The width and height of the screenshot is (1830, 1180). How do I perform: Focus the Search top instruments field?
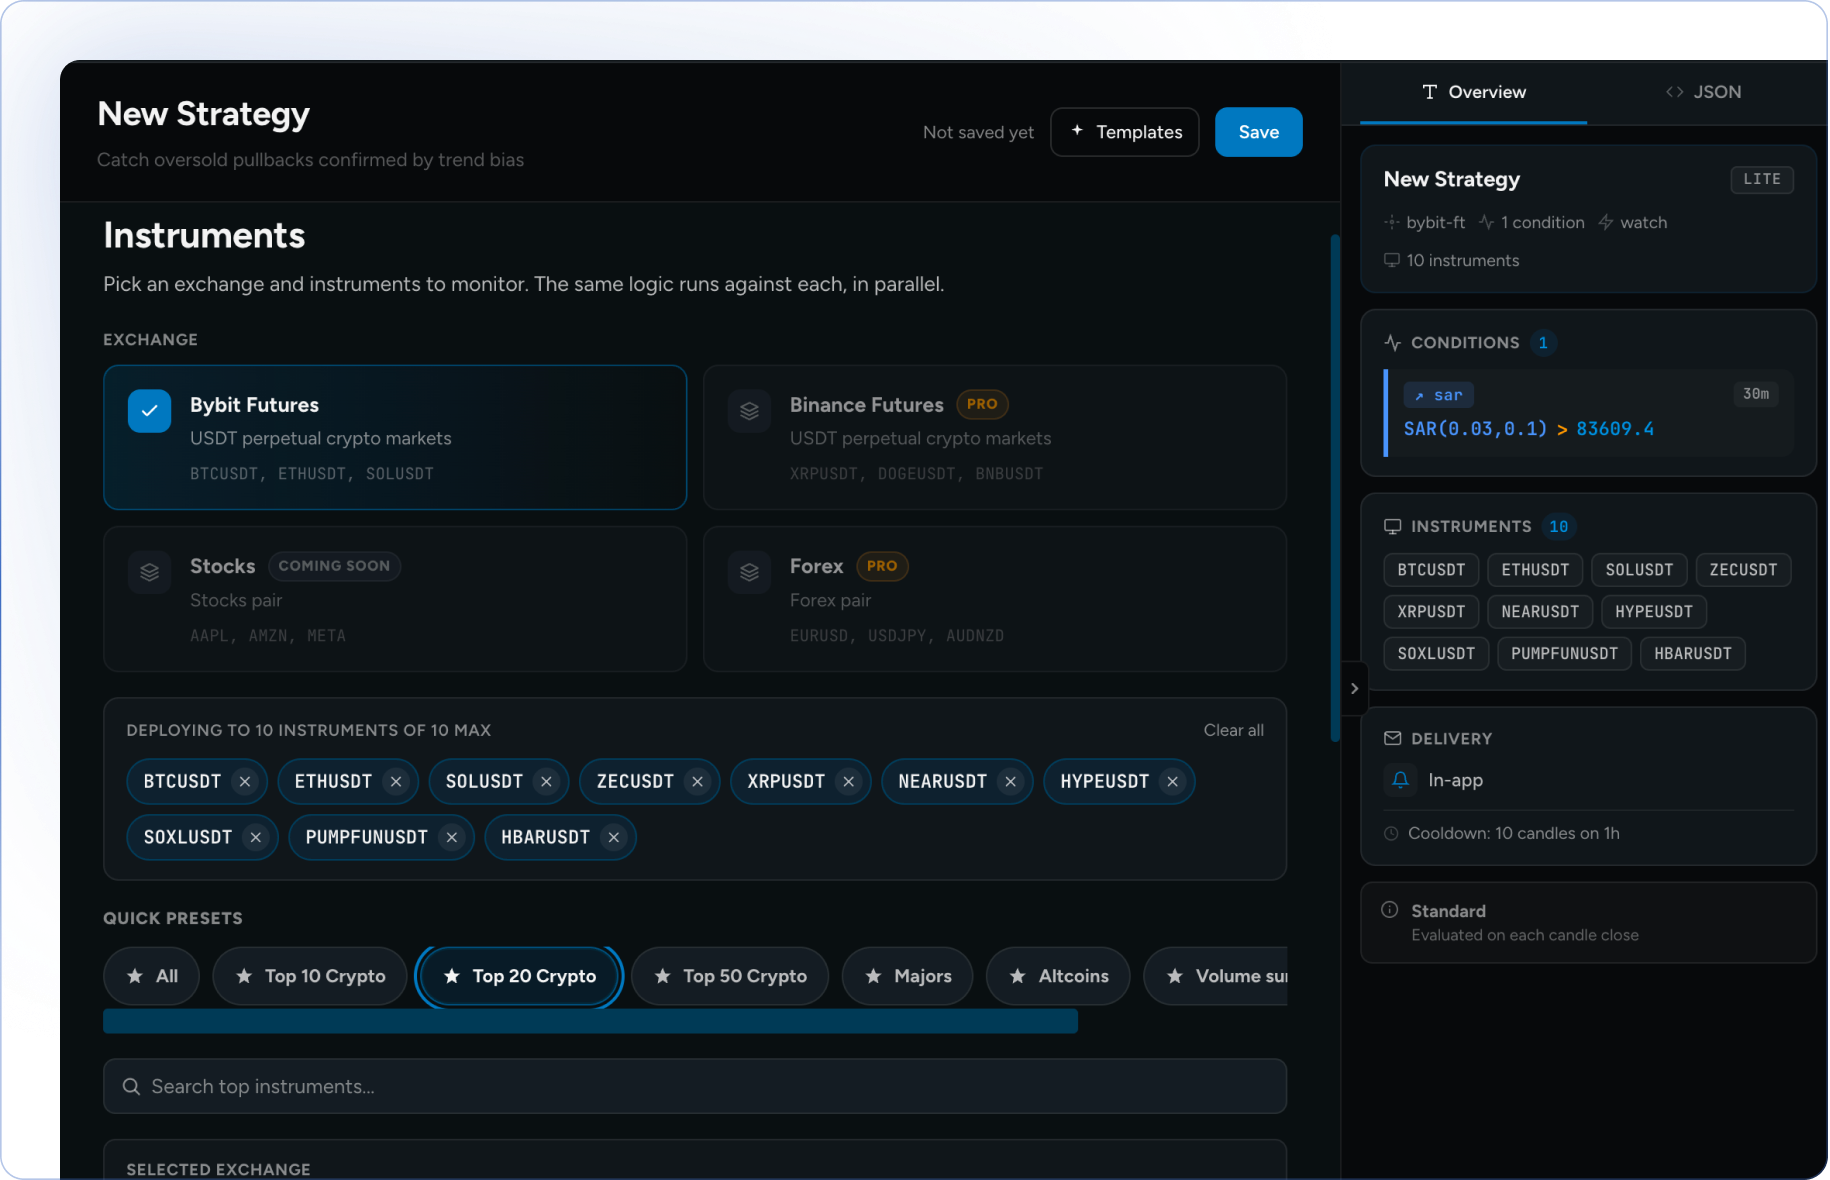pyautogui.click(x=695, y=1087)
